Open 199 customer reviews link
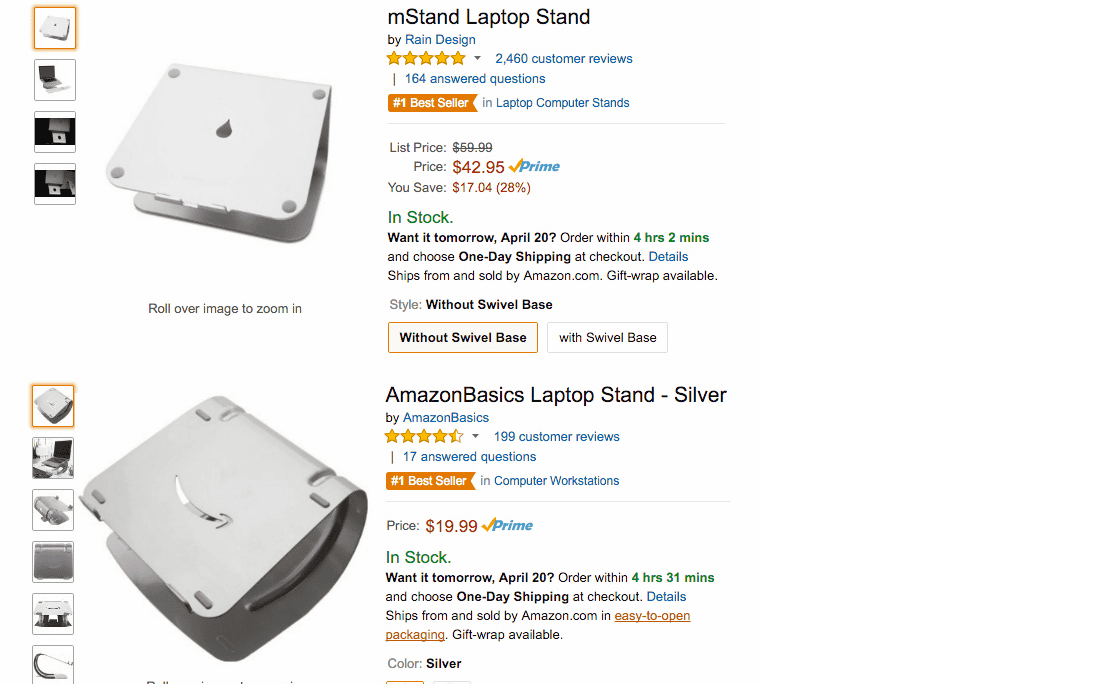 coord(556,437)
